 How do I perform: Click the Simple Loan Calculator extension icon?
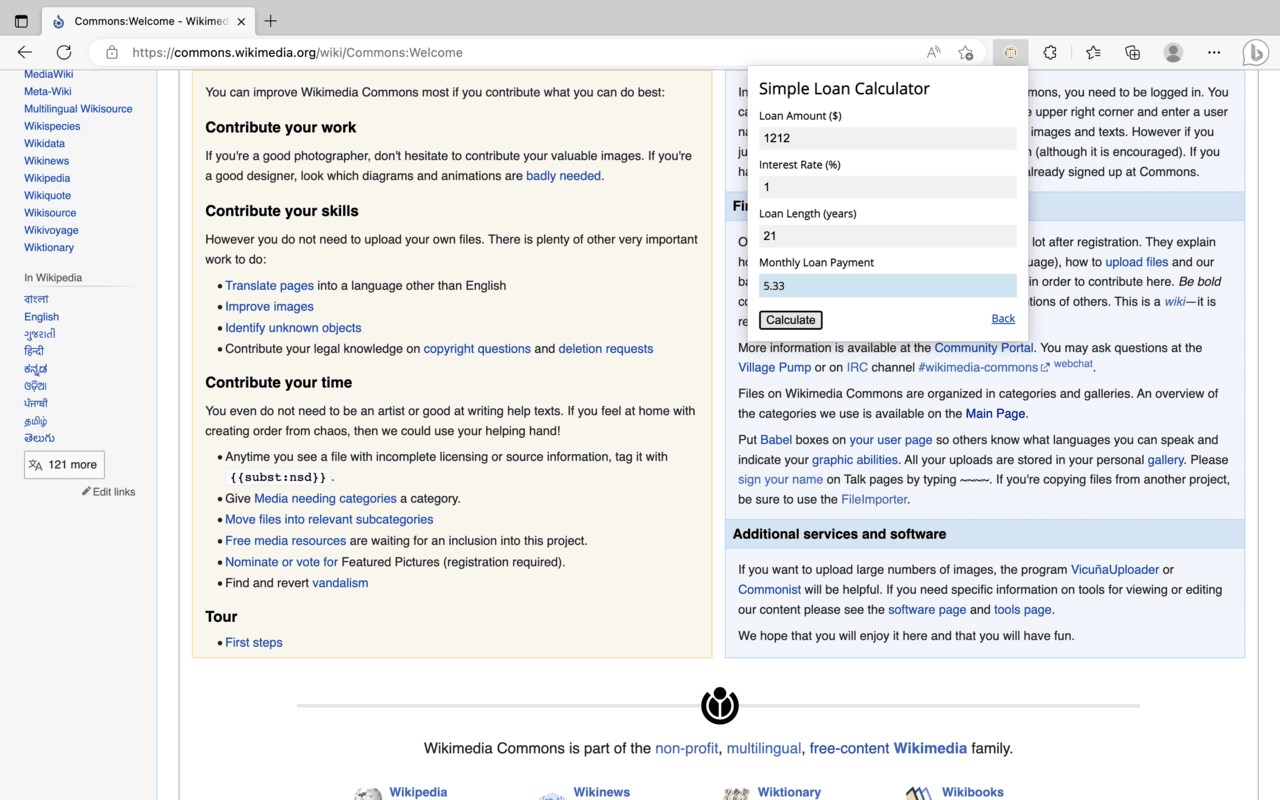click(x=1010, y=52)
